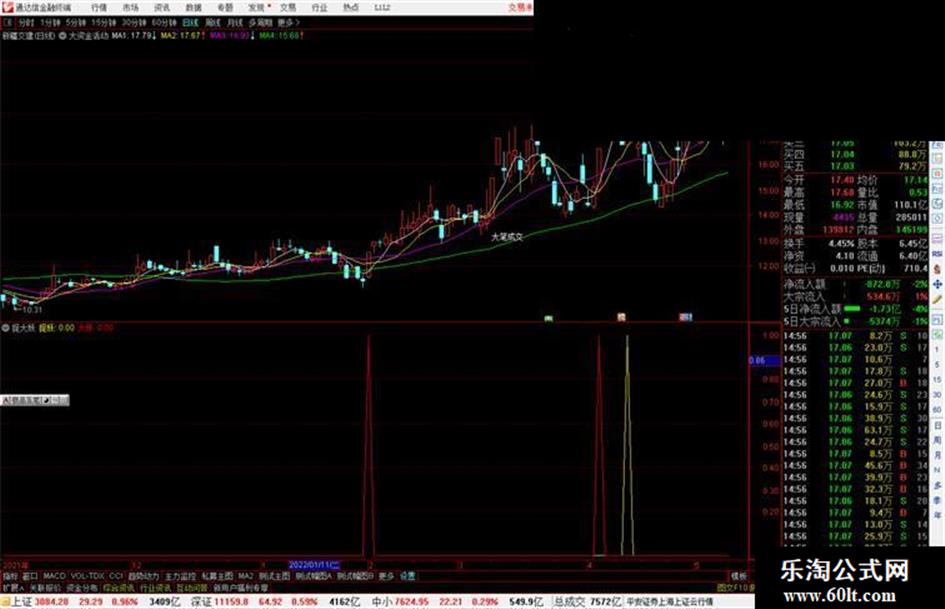Click the orange info marker below the chart
The height and width of the screenshot is (609, 945).
tap(621, 317)
